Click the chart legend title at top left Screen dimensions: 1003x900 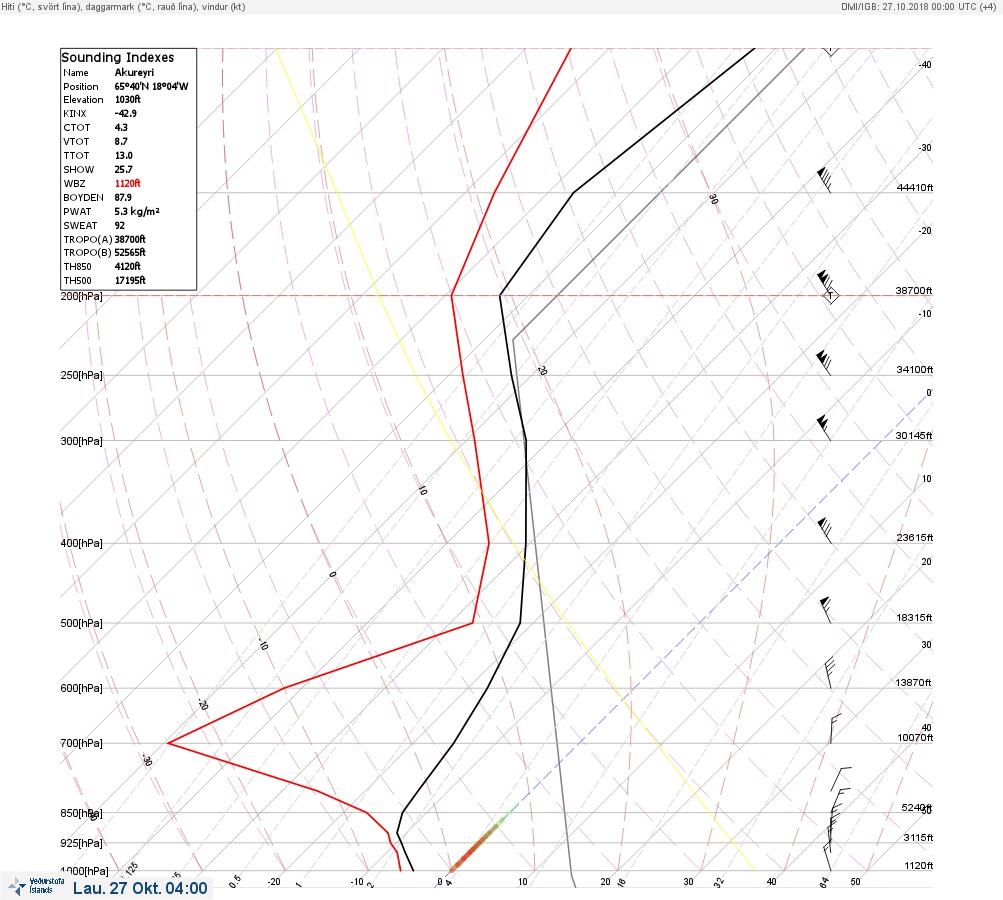123,6
